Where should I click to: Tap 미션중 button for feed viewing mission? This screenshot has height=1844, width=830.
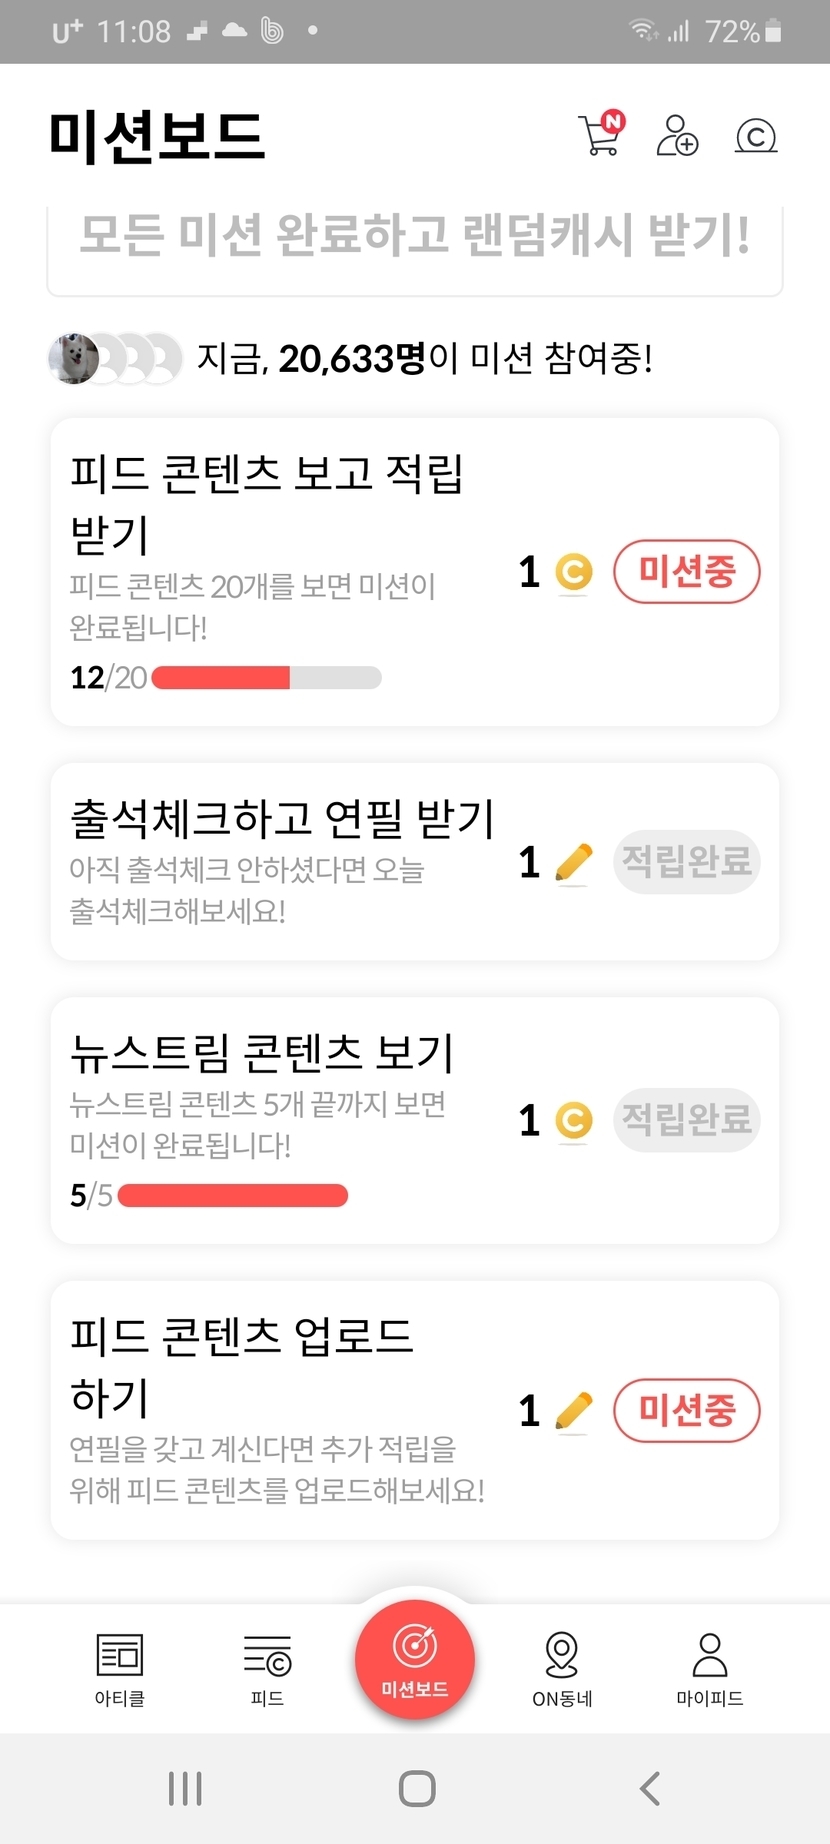point(686,572)
